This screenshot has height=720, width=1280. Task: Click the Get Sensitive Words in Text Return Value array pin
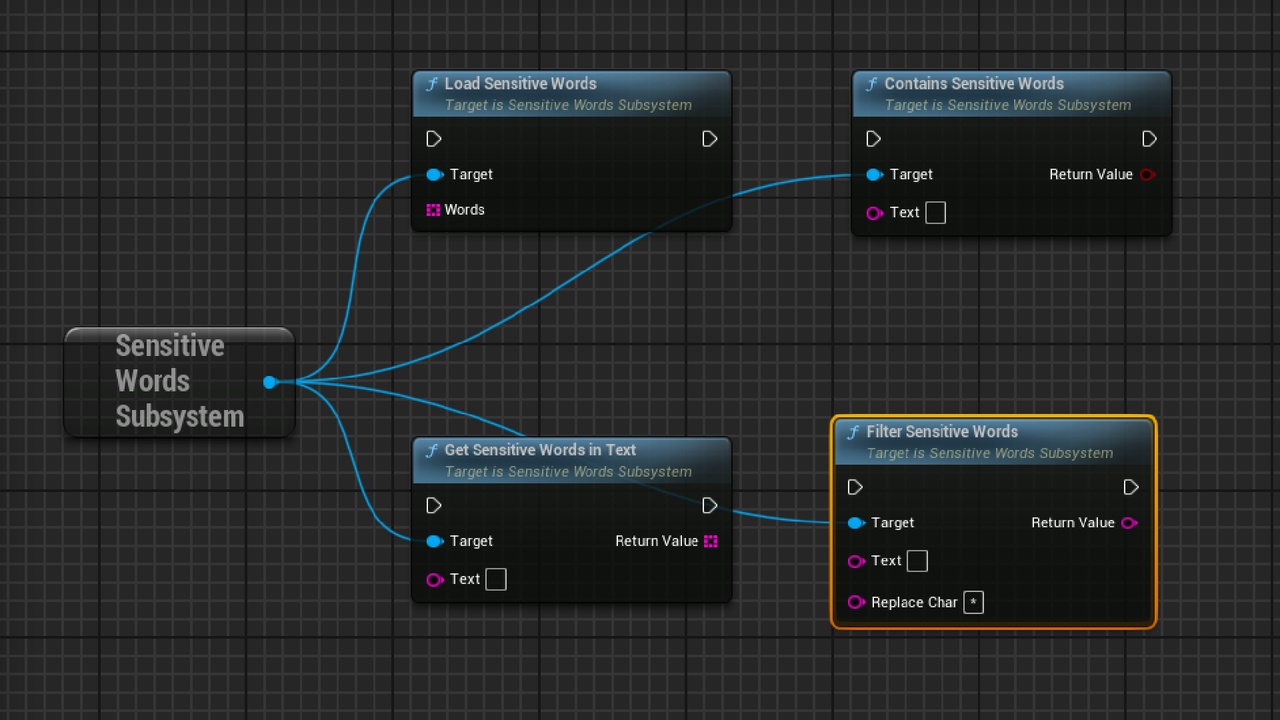[x=711, y=541]
